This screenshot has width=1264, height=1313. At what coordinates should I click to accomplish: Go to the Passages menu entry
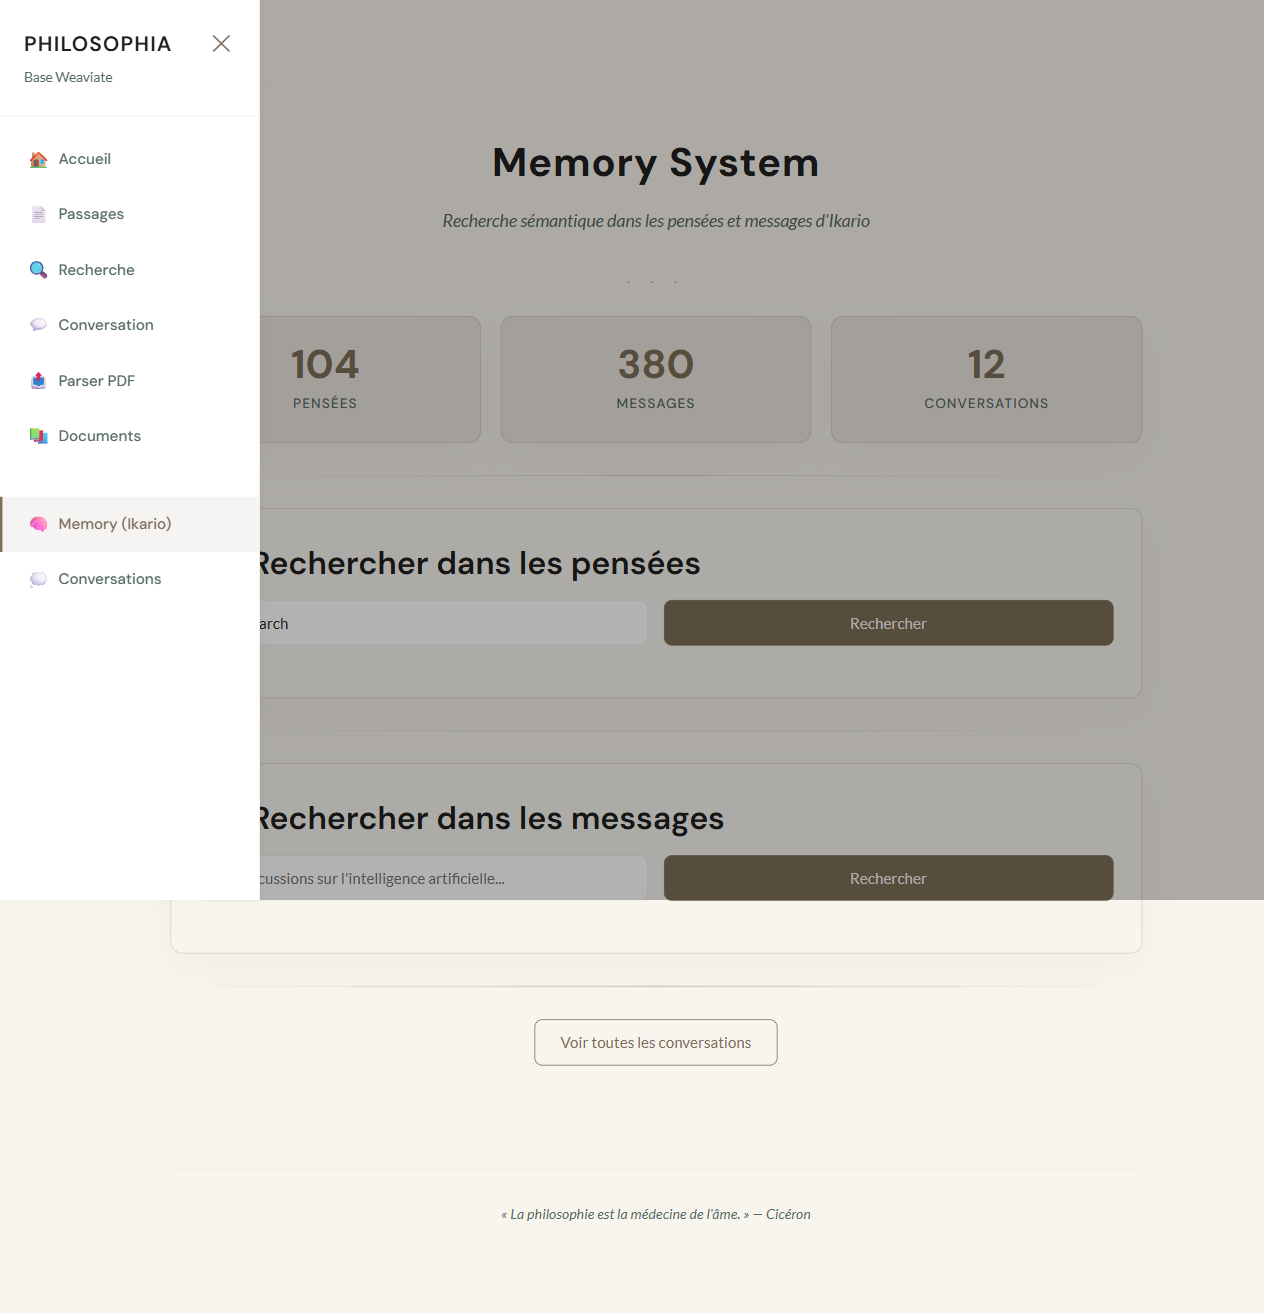click(91, 214)
